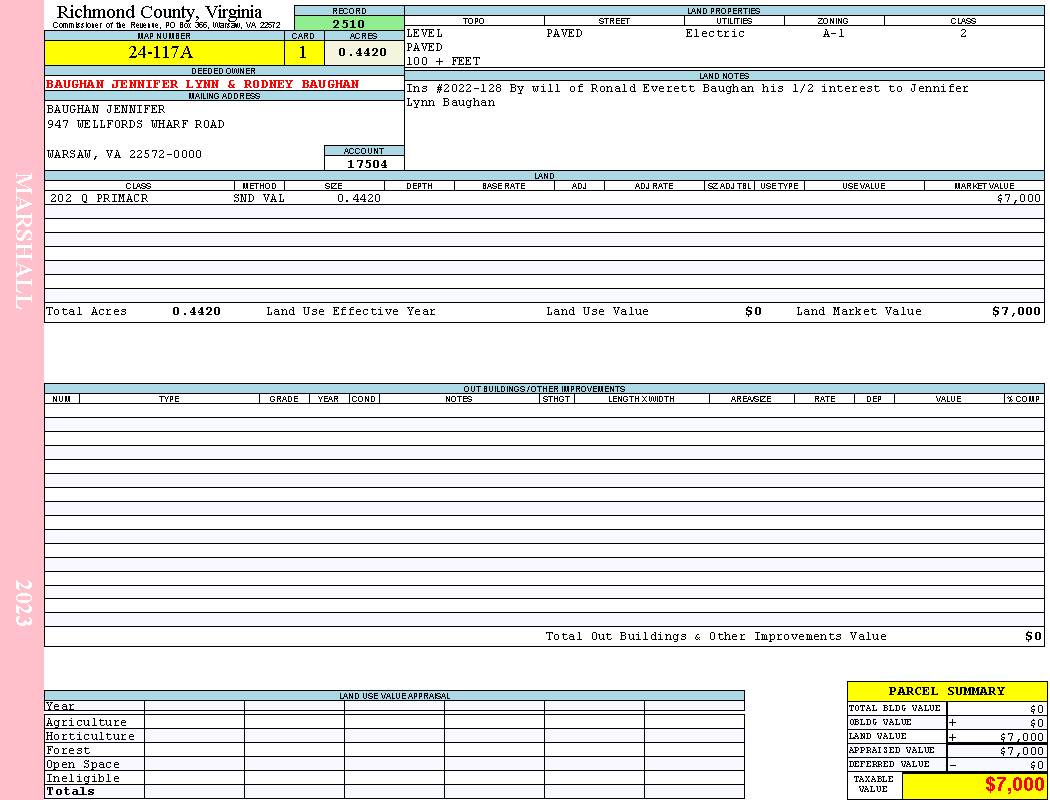
Task: Select map number 24-117A
Action: (161, 53)
